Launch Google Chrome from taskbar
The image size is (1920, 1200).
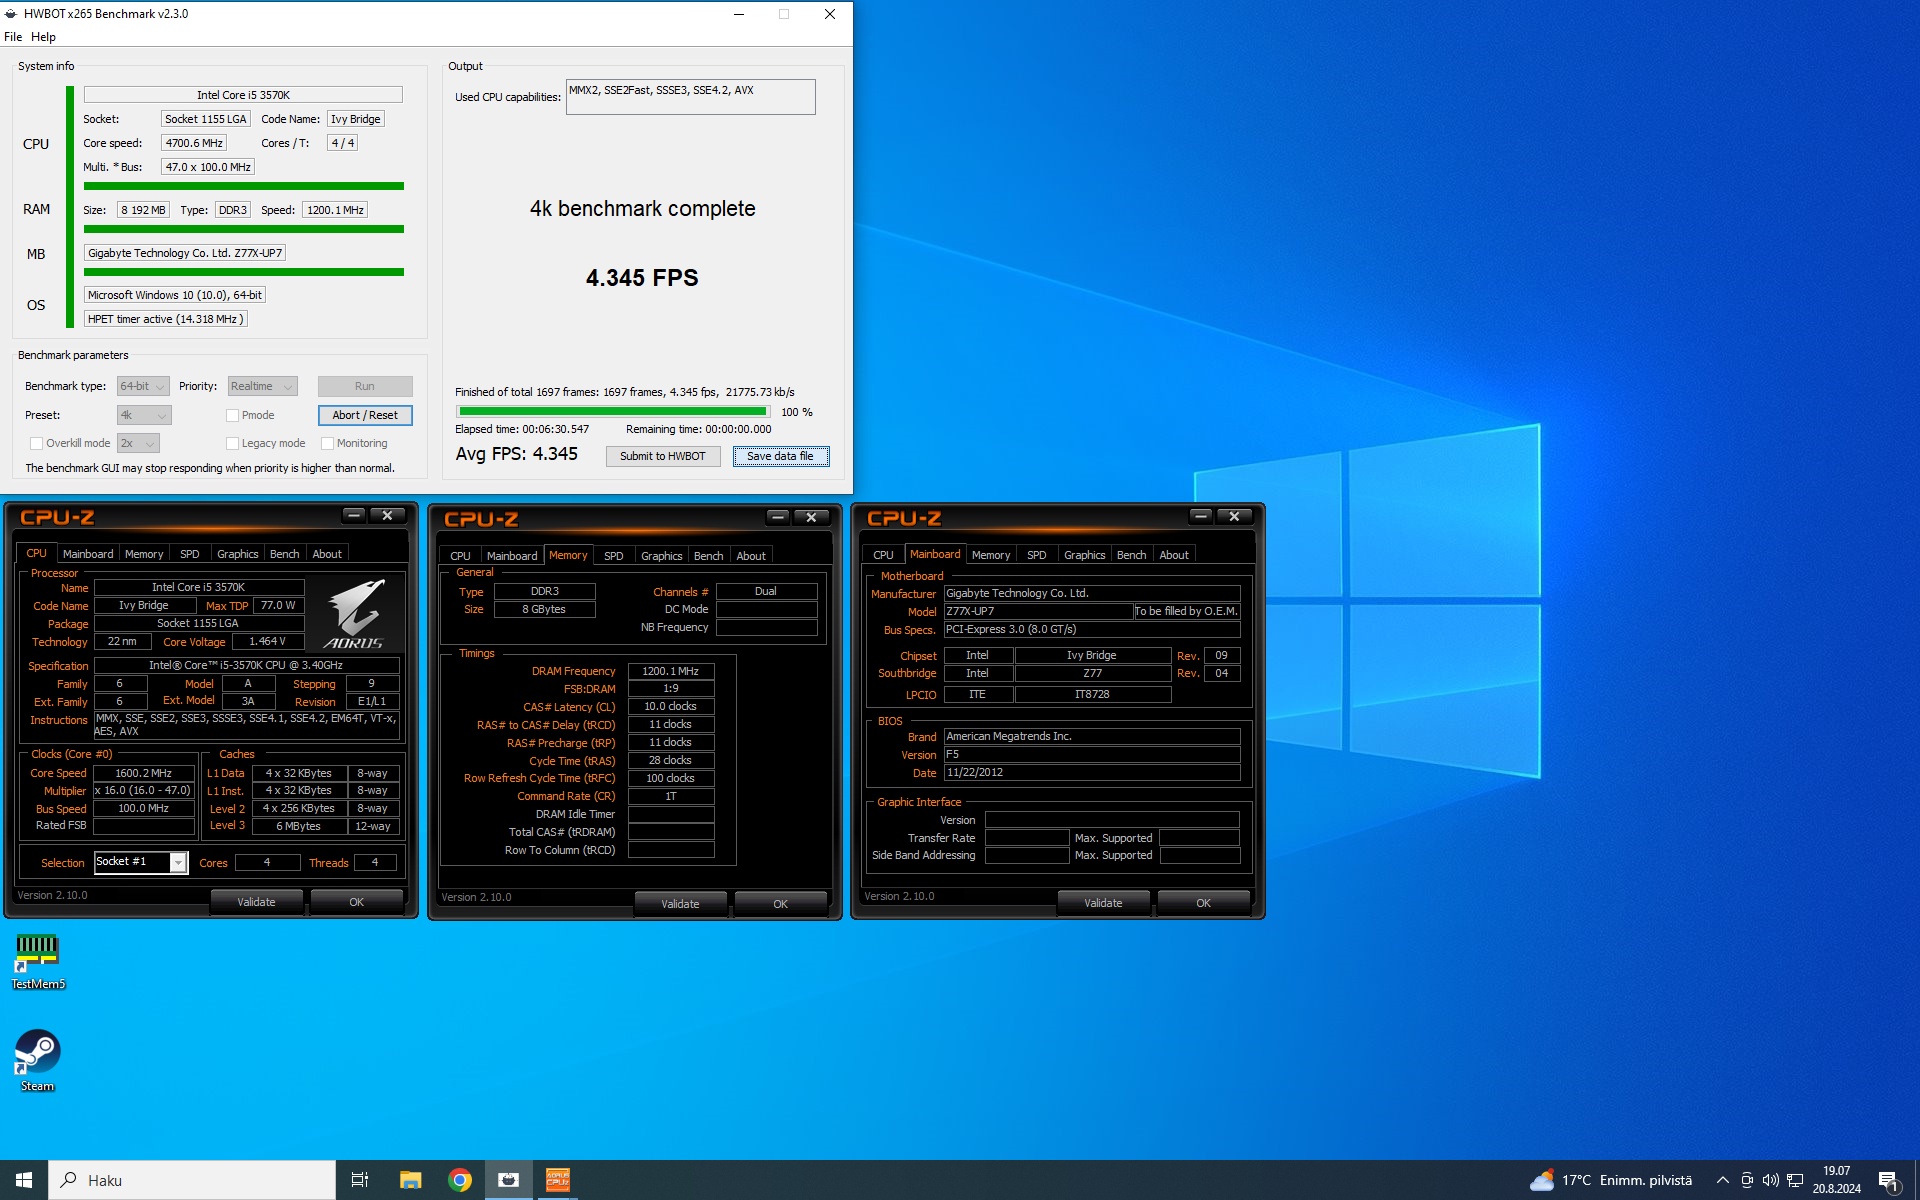tap(460, 1180)
